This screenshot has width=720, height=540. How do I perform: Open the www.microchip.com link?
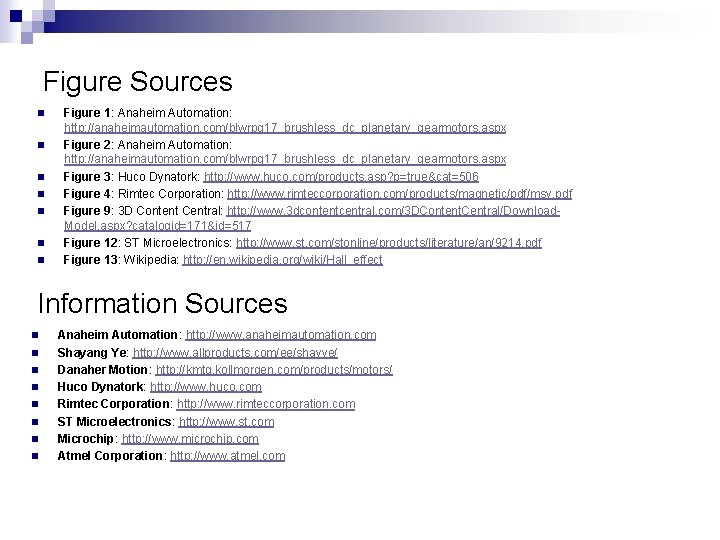tap(190, 439)
